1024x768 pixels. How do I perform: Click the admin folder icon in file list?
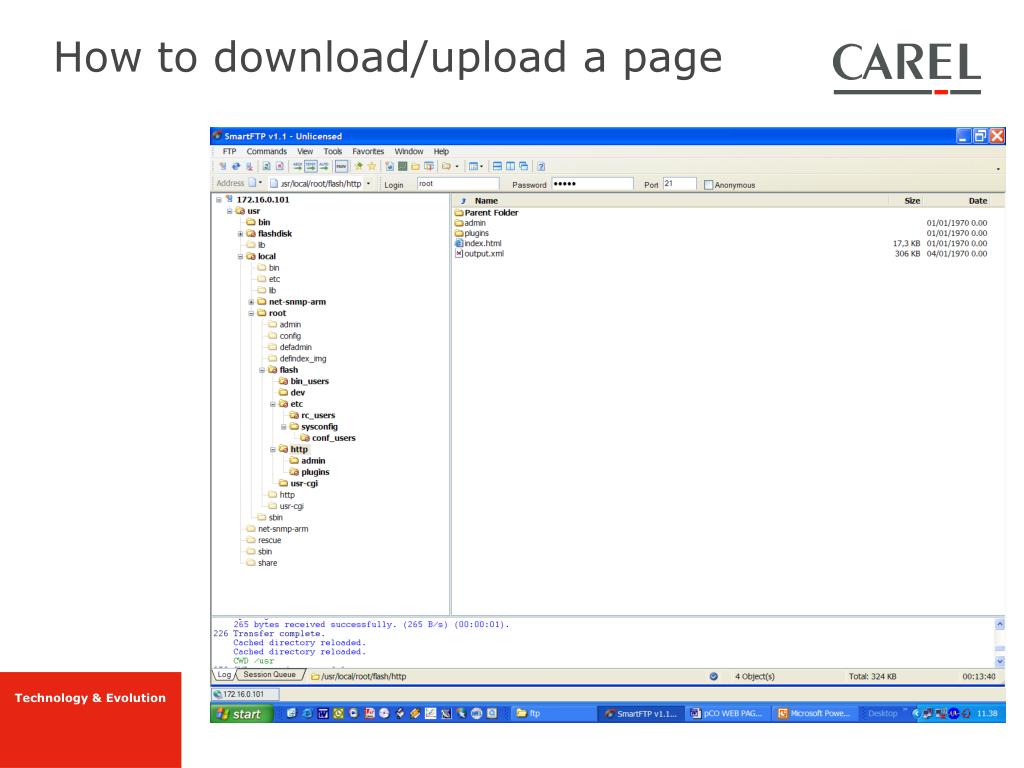point(458,223)
